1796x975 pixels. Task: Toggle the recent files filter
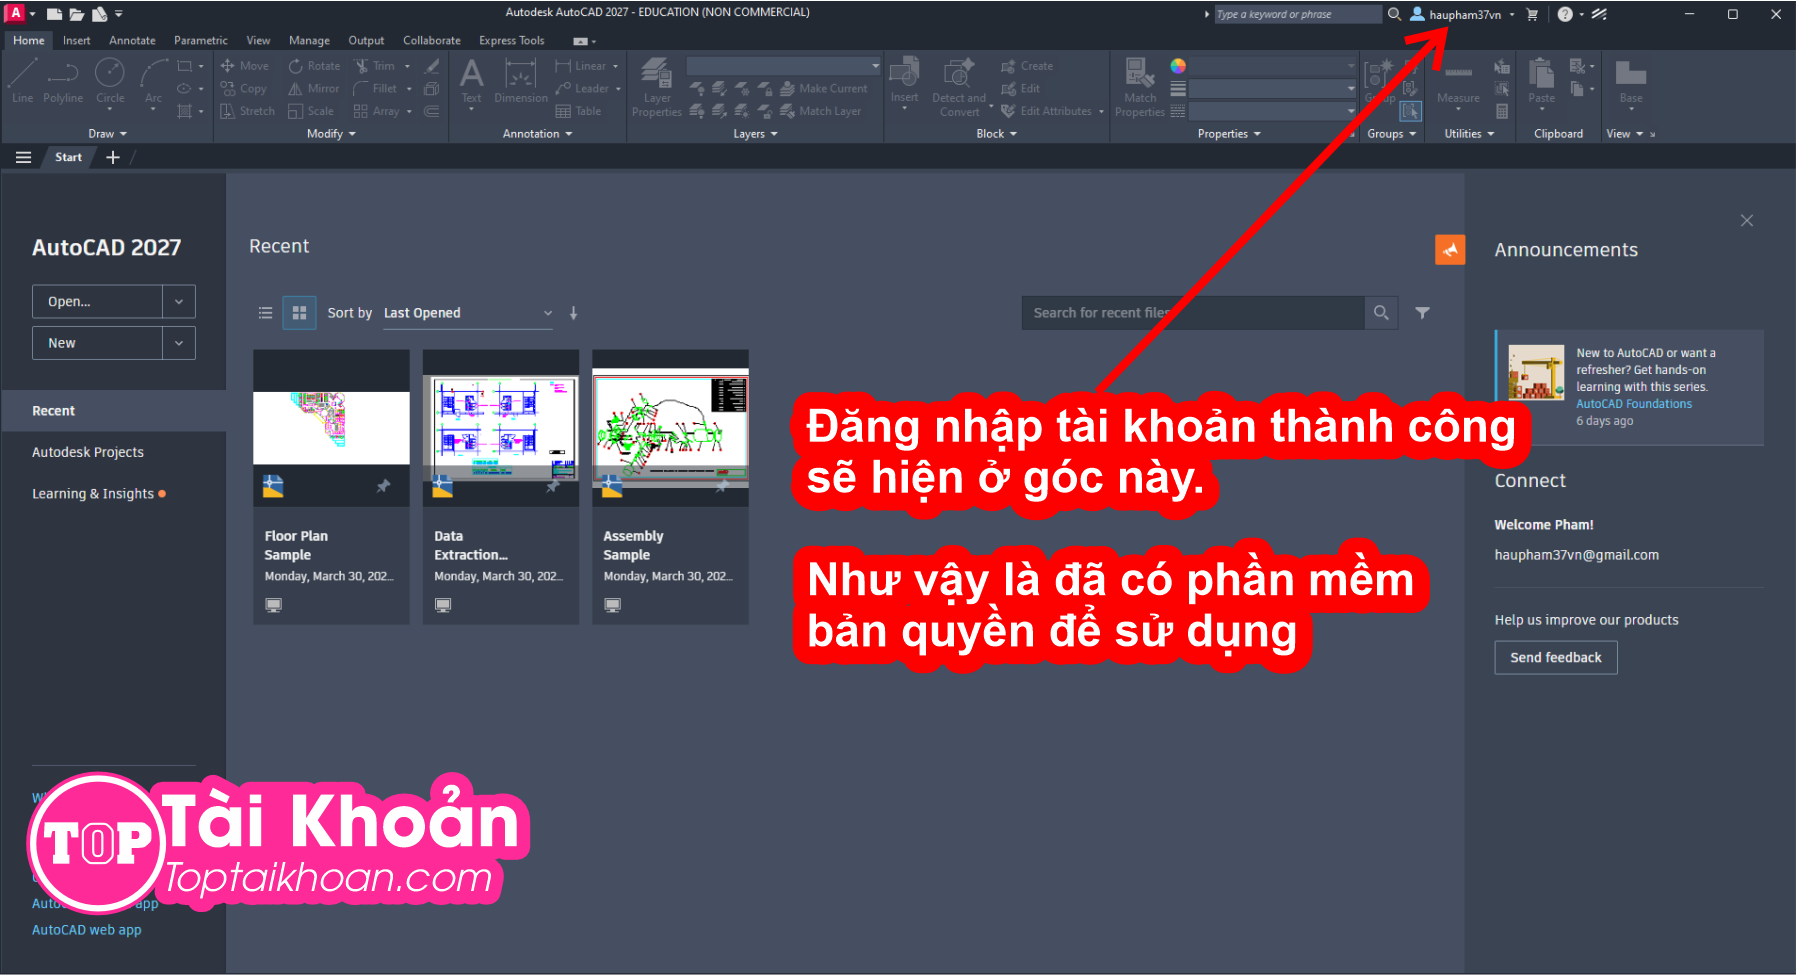(x=1422, y=312)
